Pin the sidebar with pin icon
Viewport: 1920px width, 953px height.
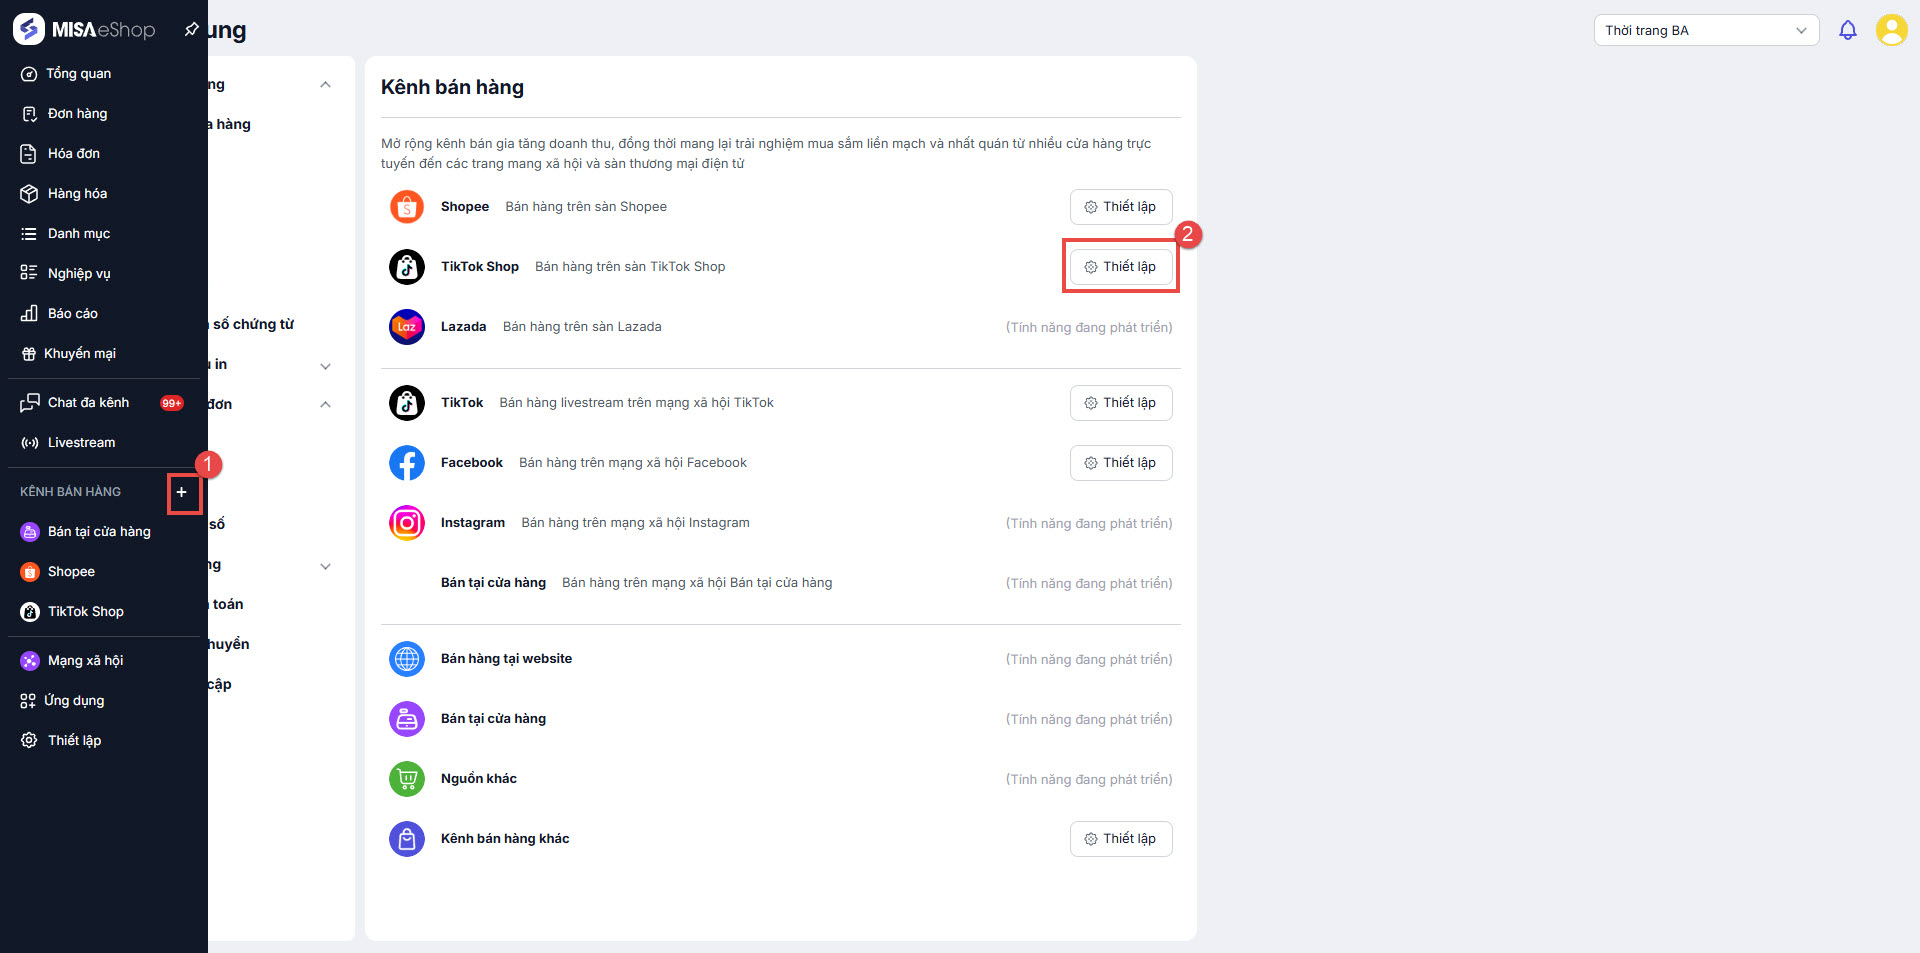[191, 30]
